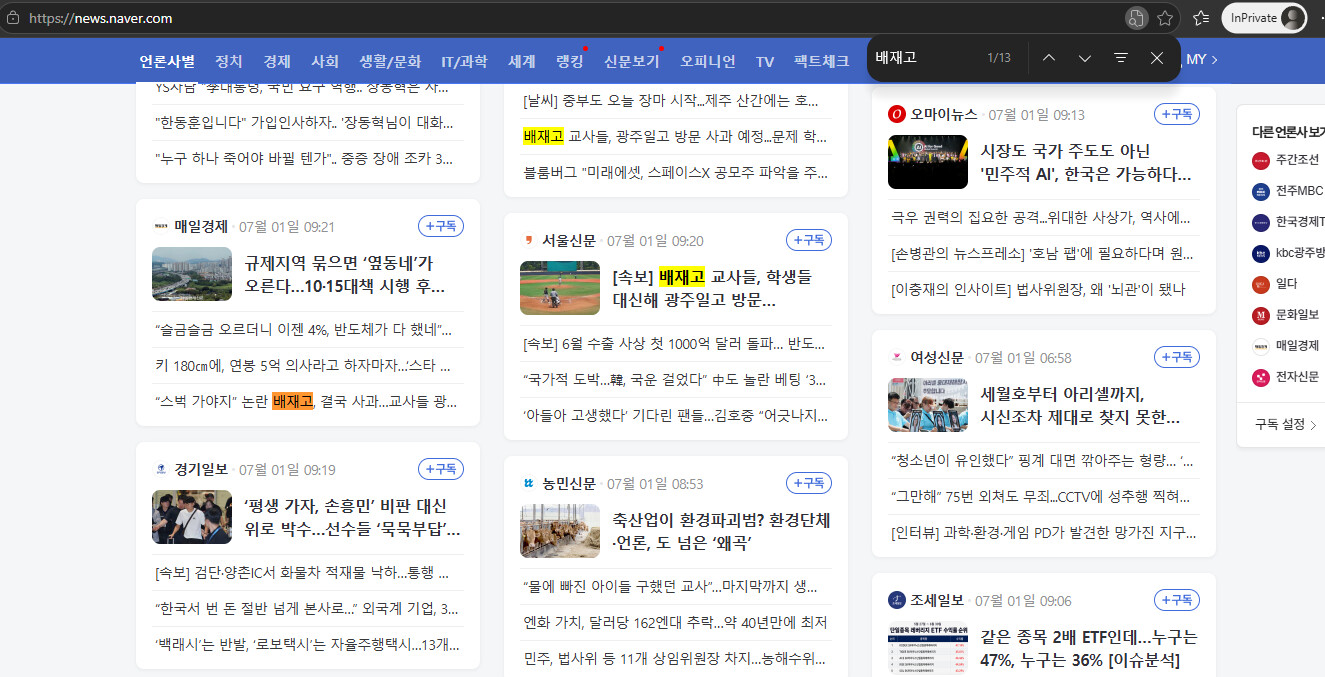Open the InPrivate profile button
Viewport: 1325px width, 677px height.
click(1264, 18)
